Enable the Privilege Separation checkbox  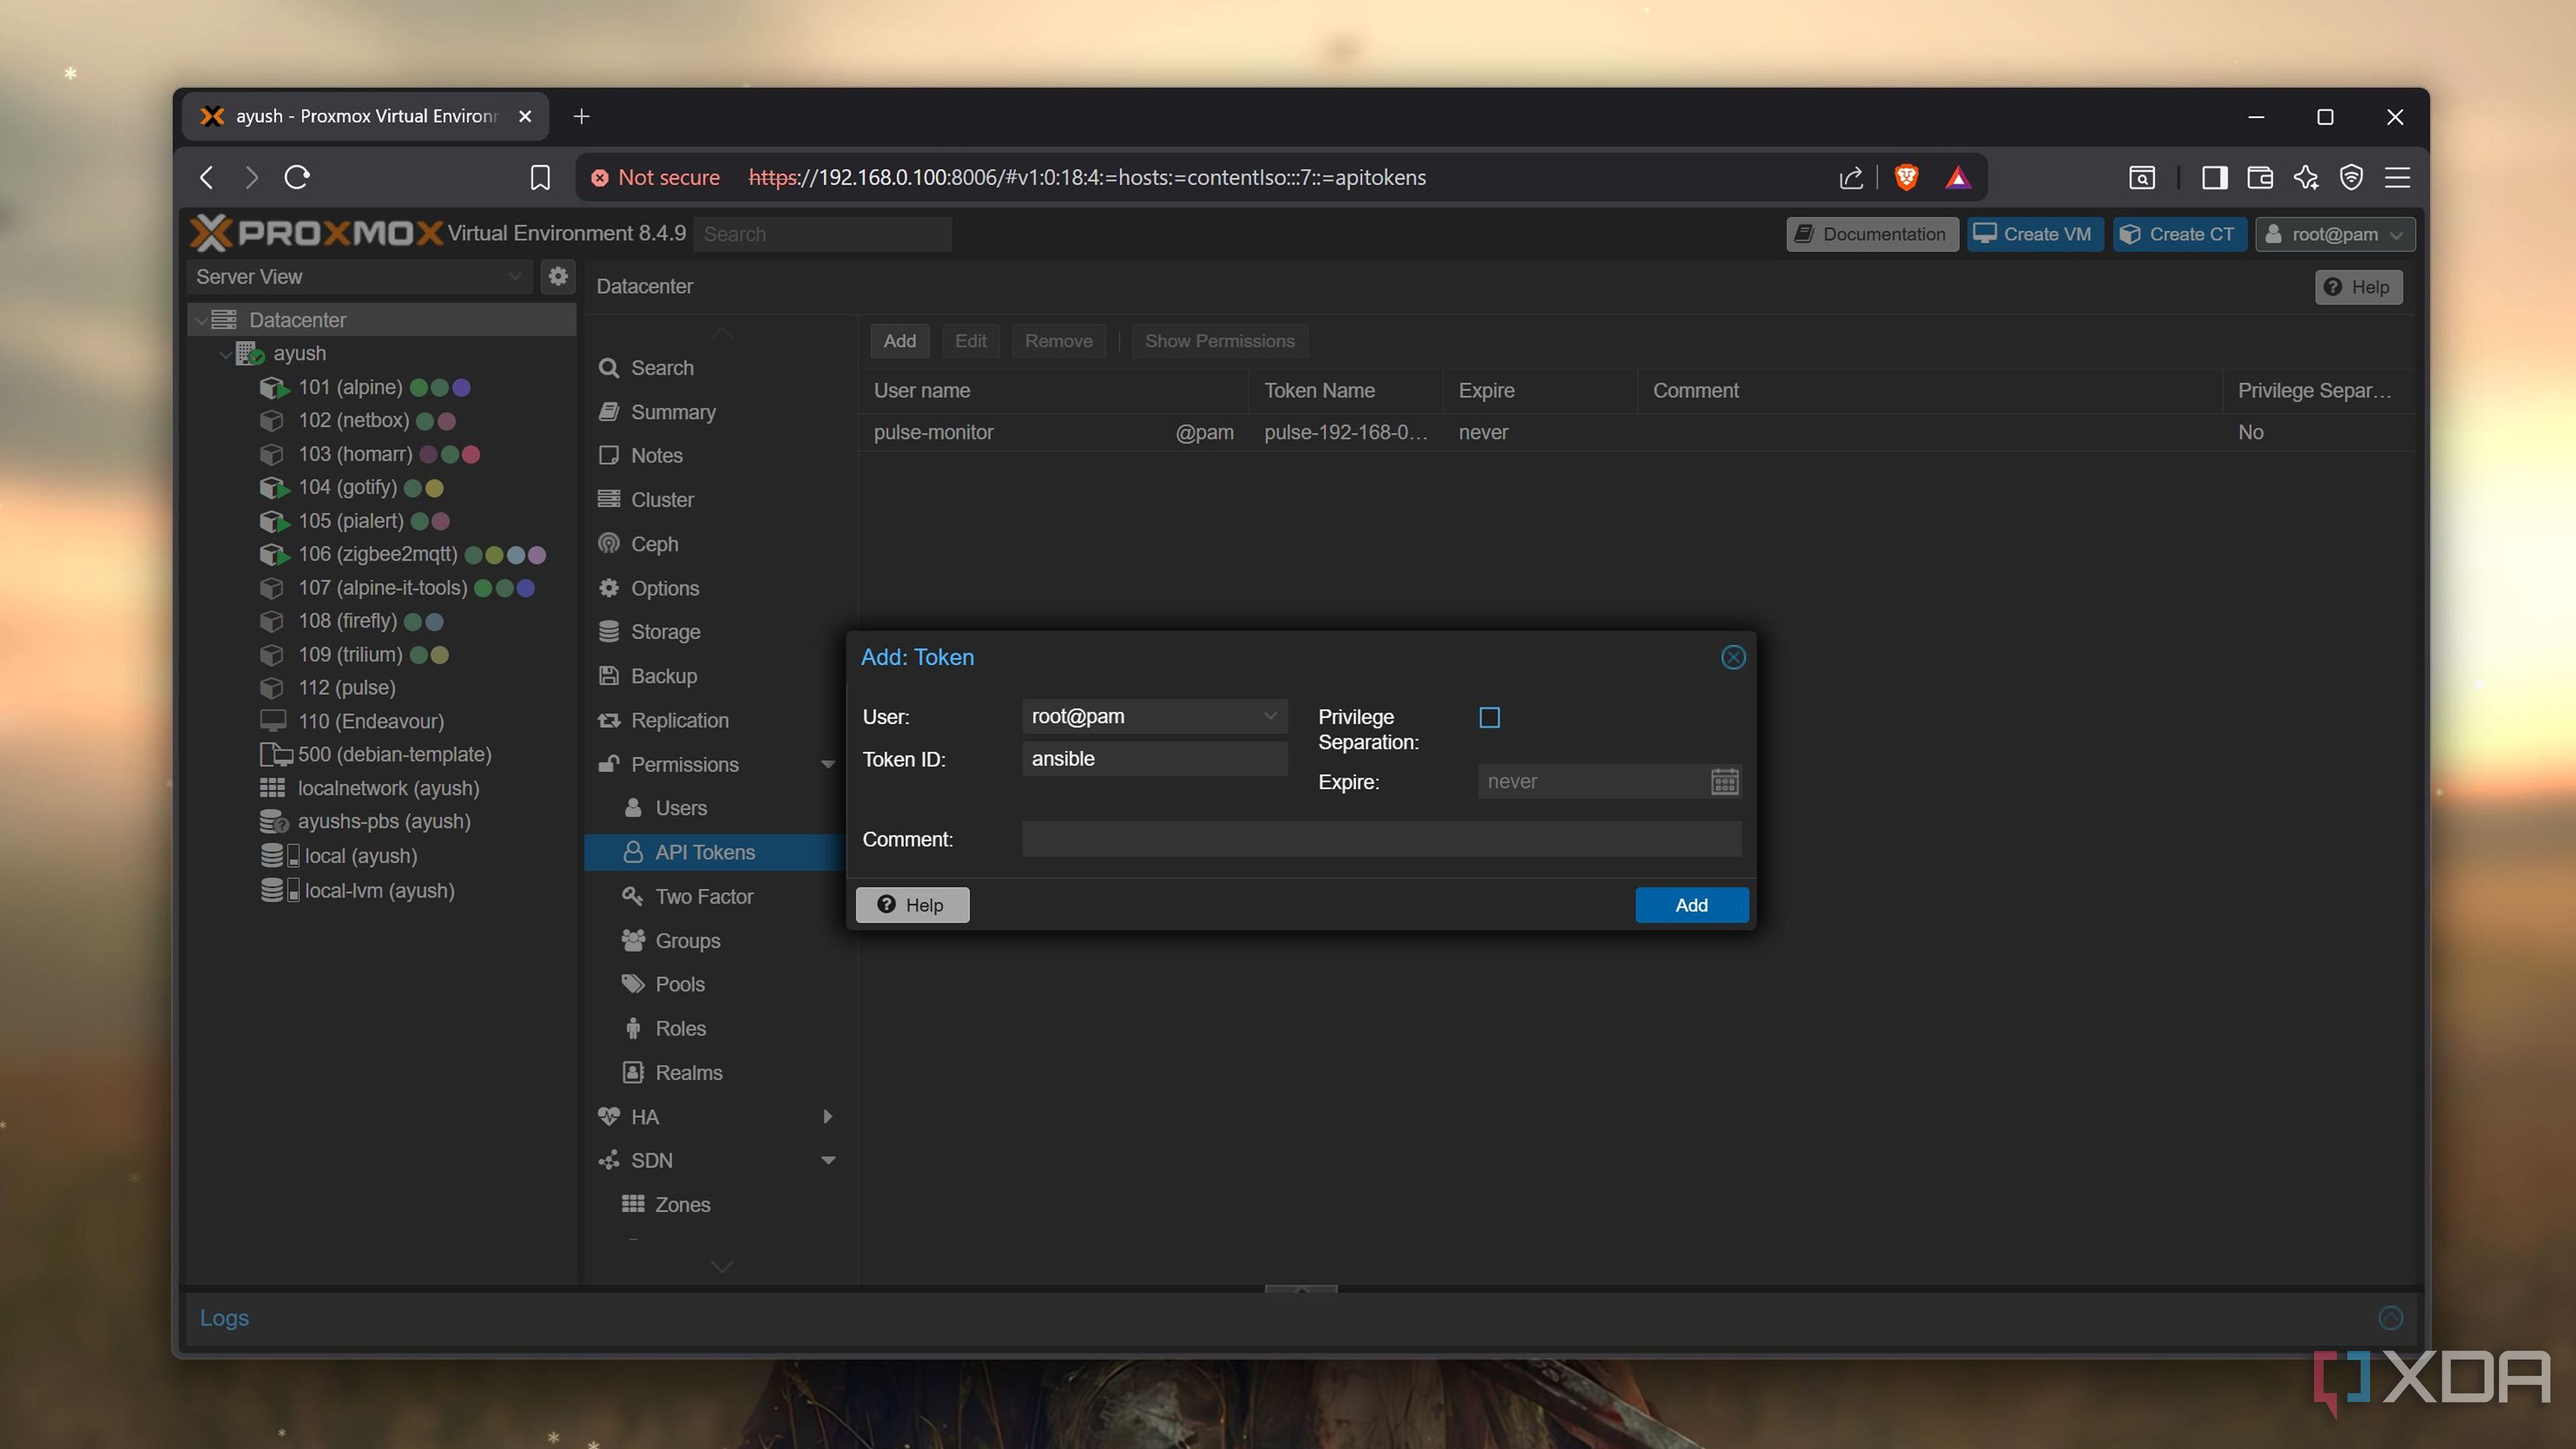[x=1489, y=717]
